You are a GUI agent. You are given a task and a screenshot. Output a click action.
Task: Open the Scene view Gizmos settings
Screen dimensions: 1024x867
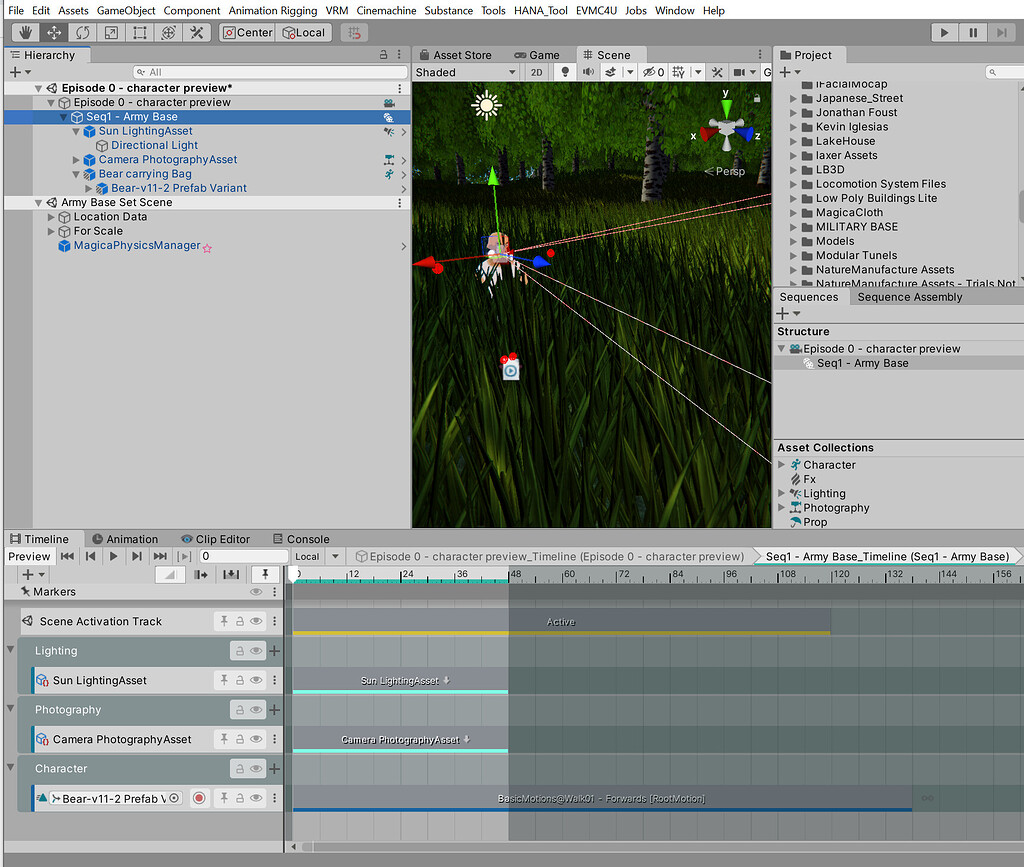click(x=768, y=72)
